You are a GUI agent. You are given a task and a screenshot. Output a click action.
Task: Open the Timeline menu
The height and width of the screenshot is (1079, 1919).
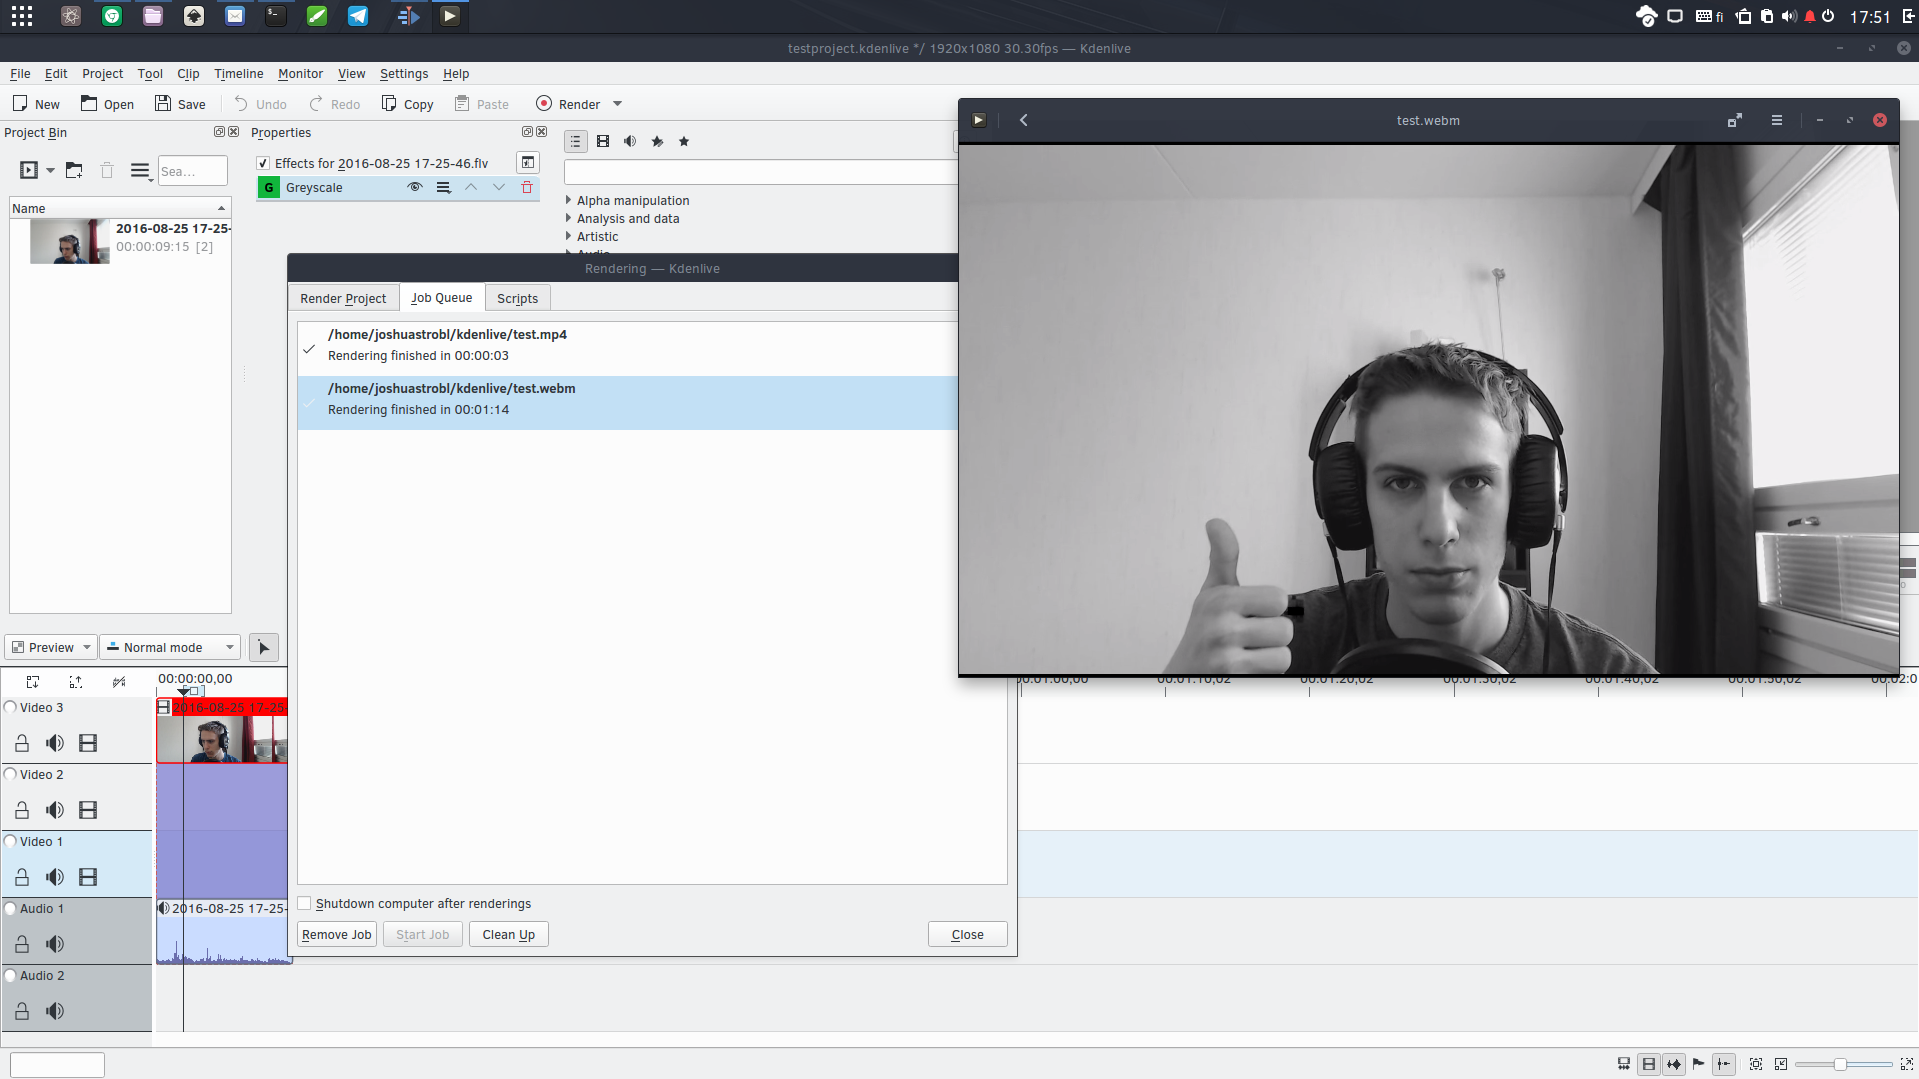(238, 74)
